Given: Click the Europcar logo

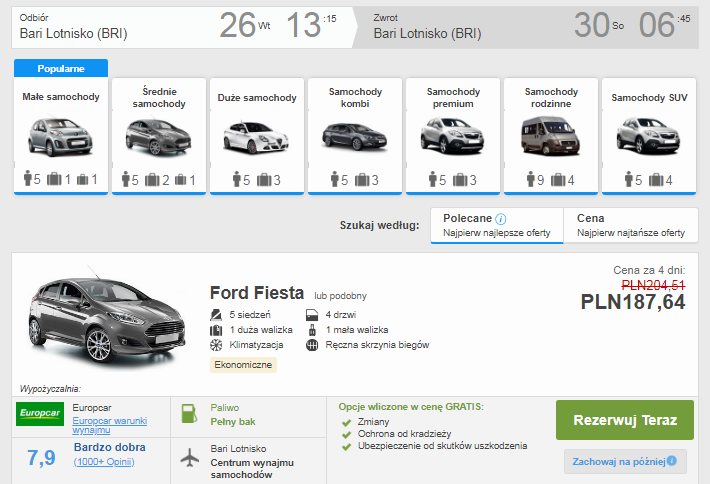Looking at the screenshot, I should 40,414.
